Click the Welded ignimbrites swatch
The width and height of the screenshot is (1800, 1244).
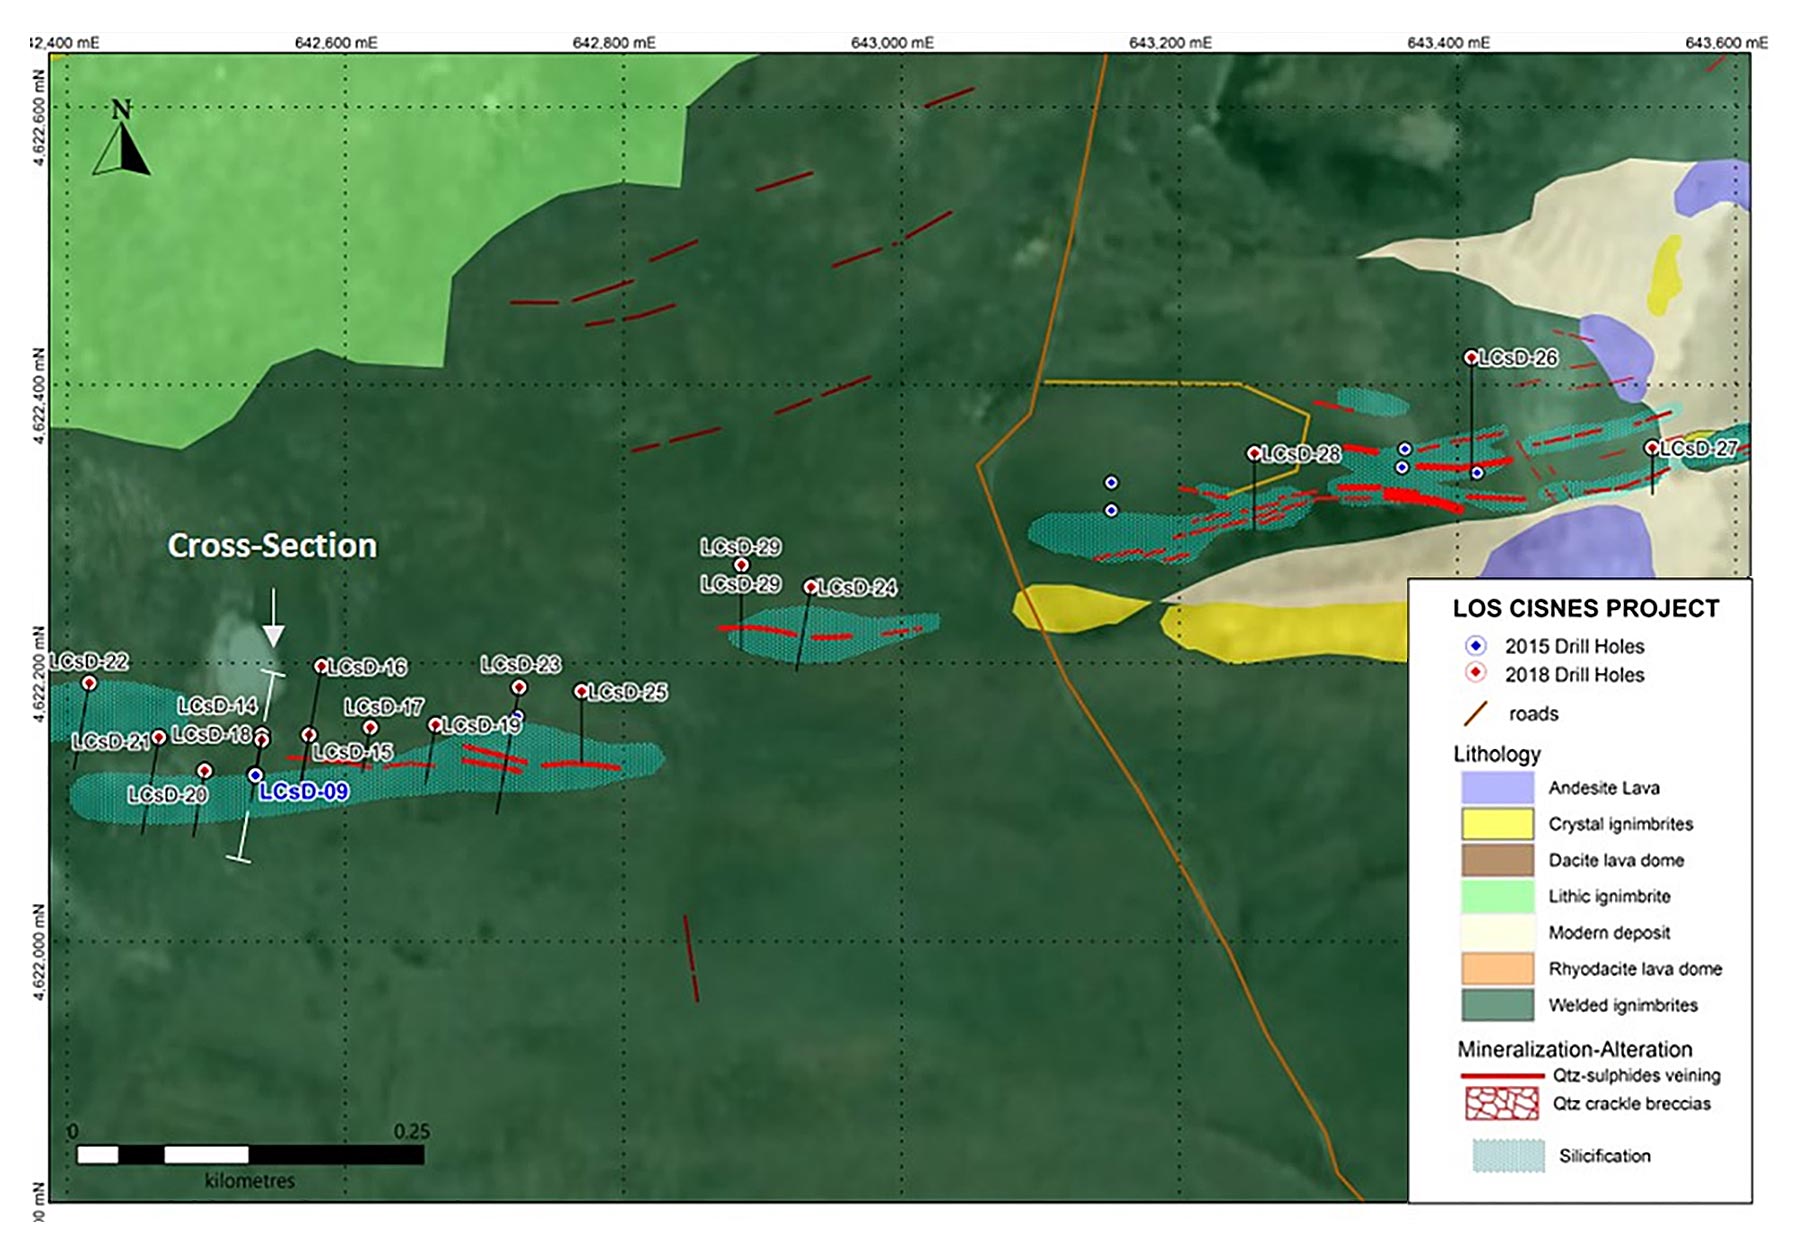click(1497, 1004)
